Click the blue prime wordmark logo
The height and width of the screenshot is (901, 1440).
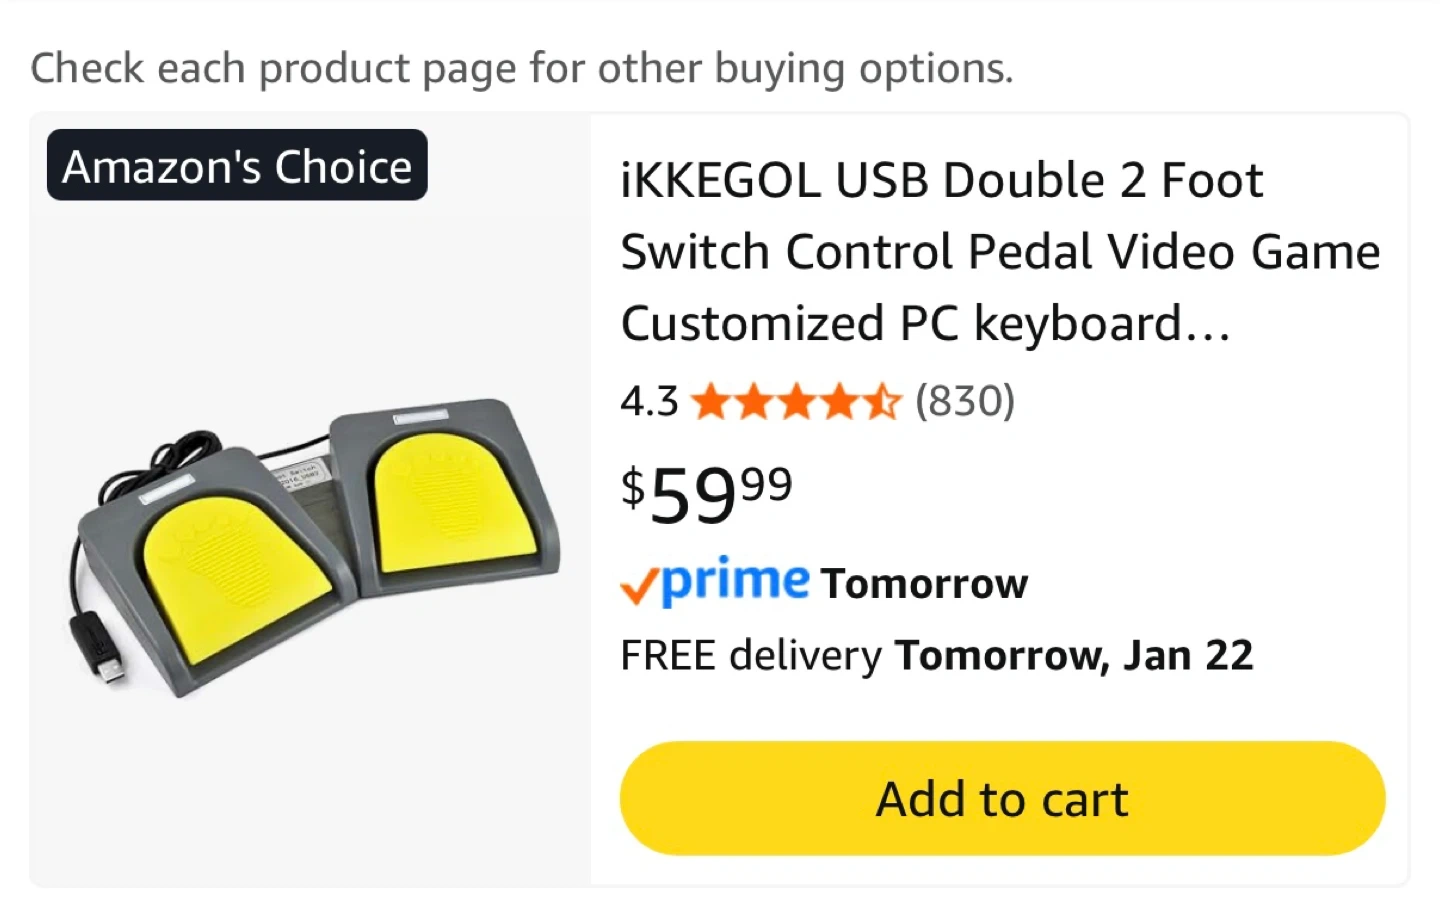[x=735, y=581]
